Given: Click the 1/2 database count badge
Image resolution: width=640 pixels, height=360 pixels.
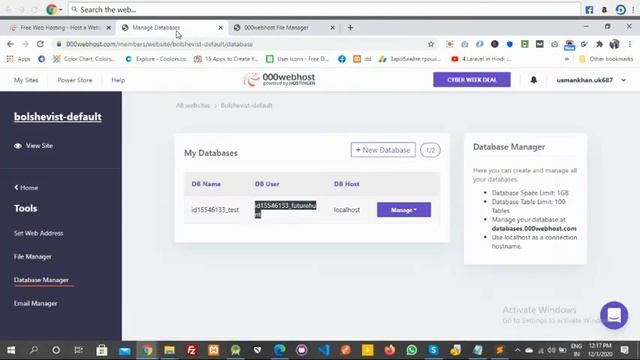Looking at the screenshot, I should (x=430, y=150).
